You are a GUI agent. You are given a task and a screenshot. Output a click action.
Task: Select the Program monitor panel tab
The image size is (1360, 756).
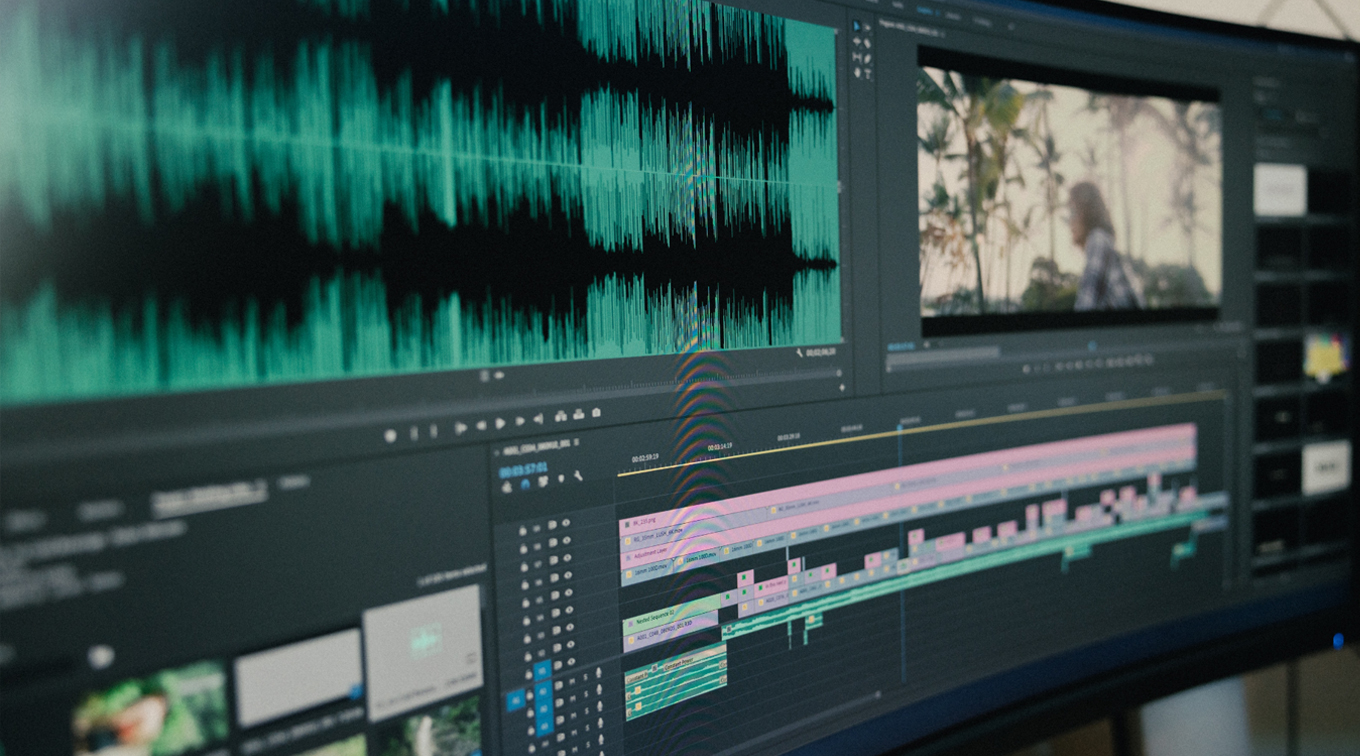click(x=909, y=28)
